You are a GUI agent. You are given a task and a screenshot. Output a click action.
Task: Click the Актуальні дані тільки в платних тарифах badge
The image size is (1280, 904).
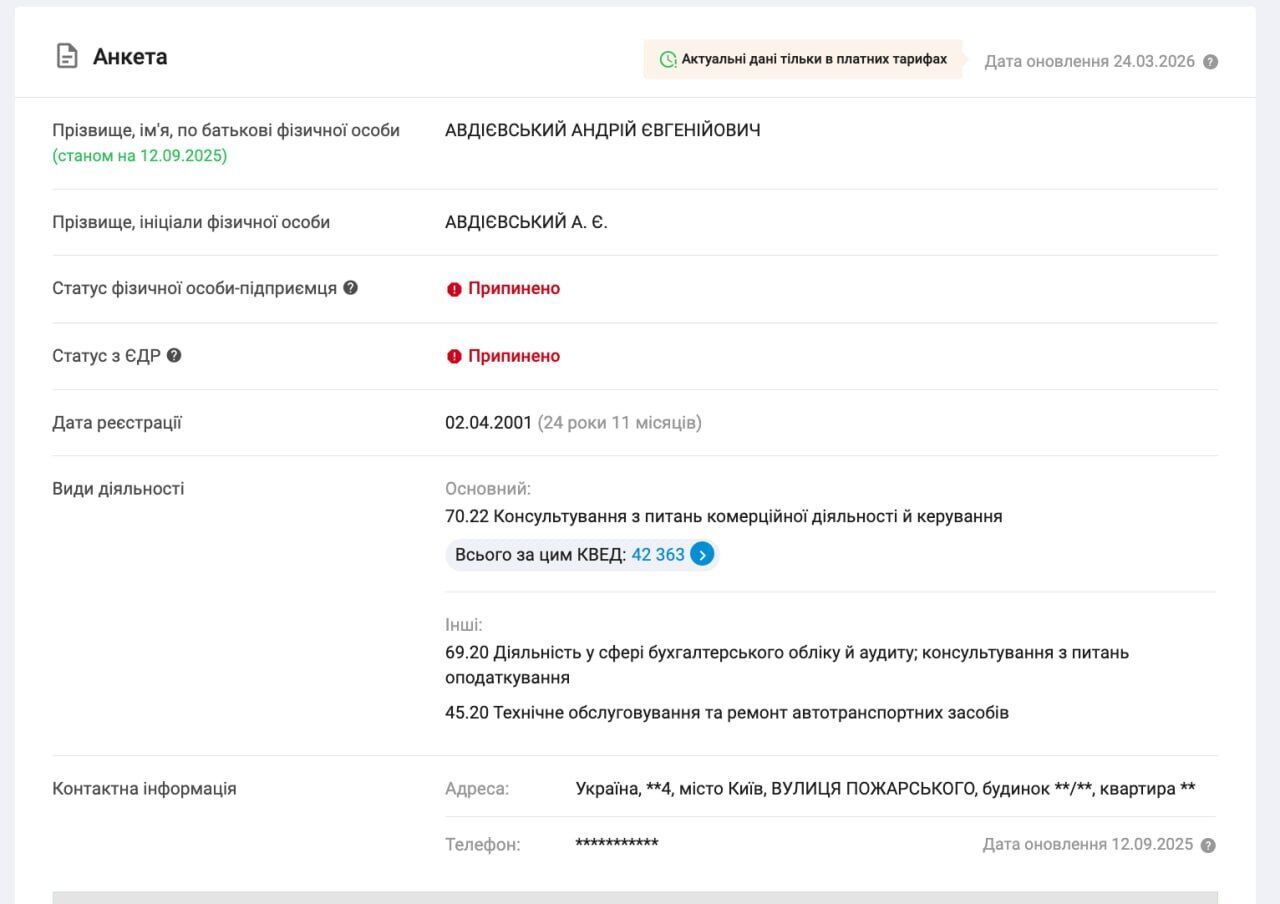pyautogui.click(x=803, y=60)
